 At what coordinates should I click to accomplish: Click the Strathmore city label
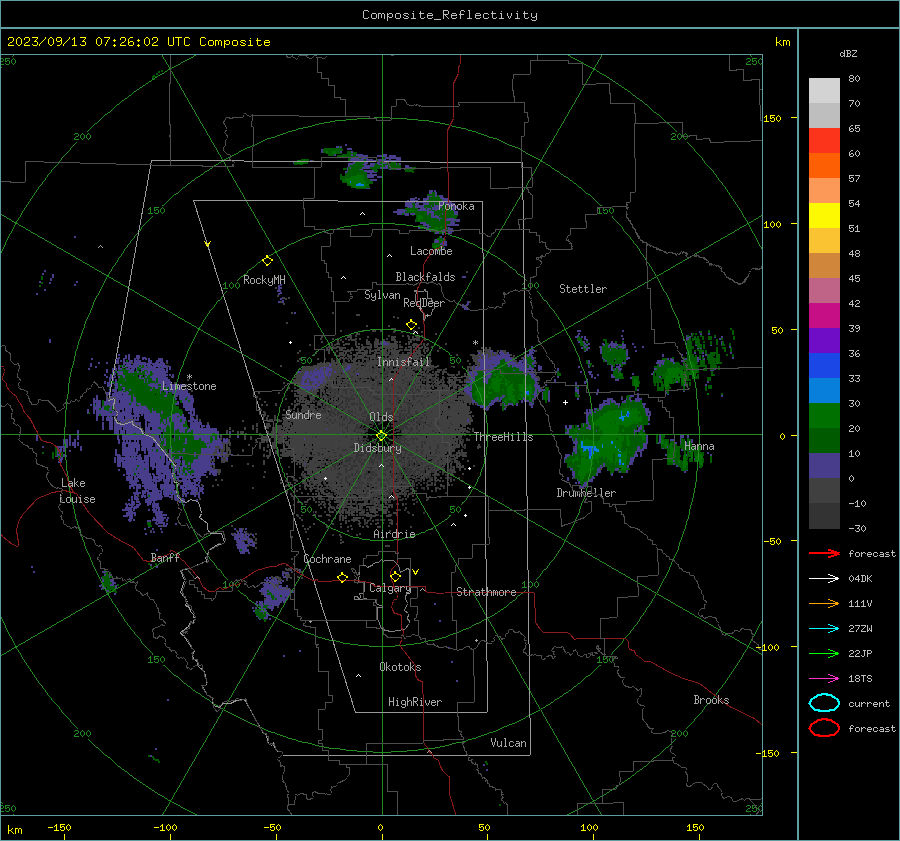(487, 592)
